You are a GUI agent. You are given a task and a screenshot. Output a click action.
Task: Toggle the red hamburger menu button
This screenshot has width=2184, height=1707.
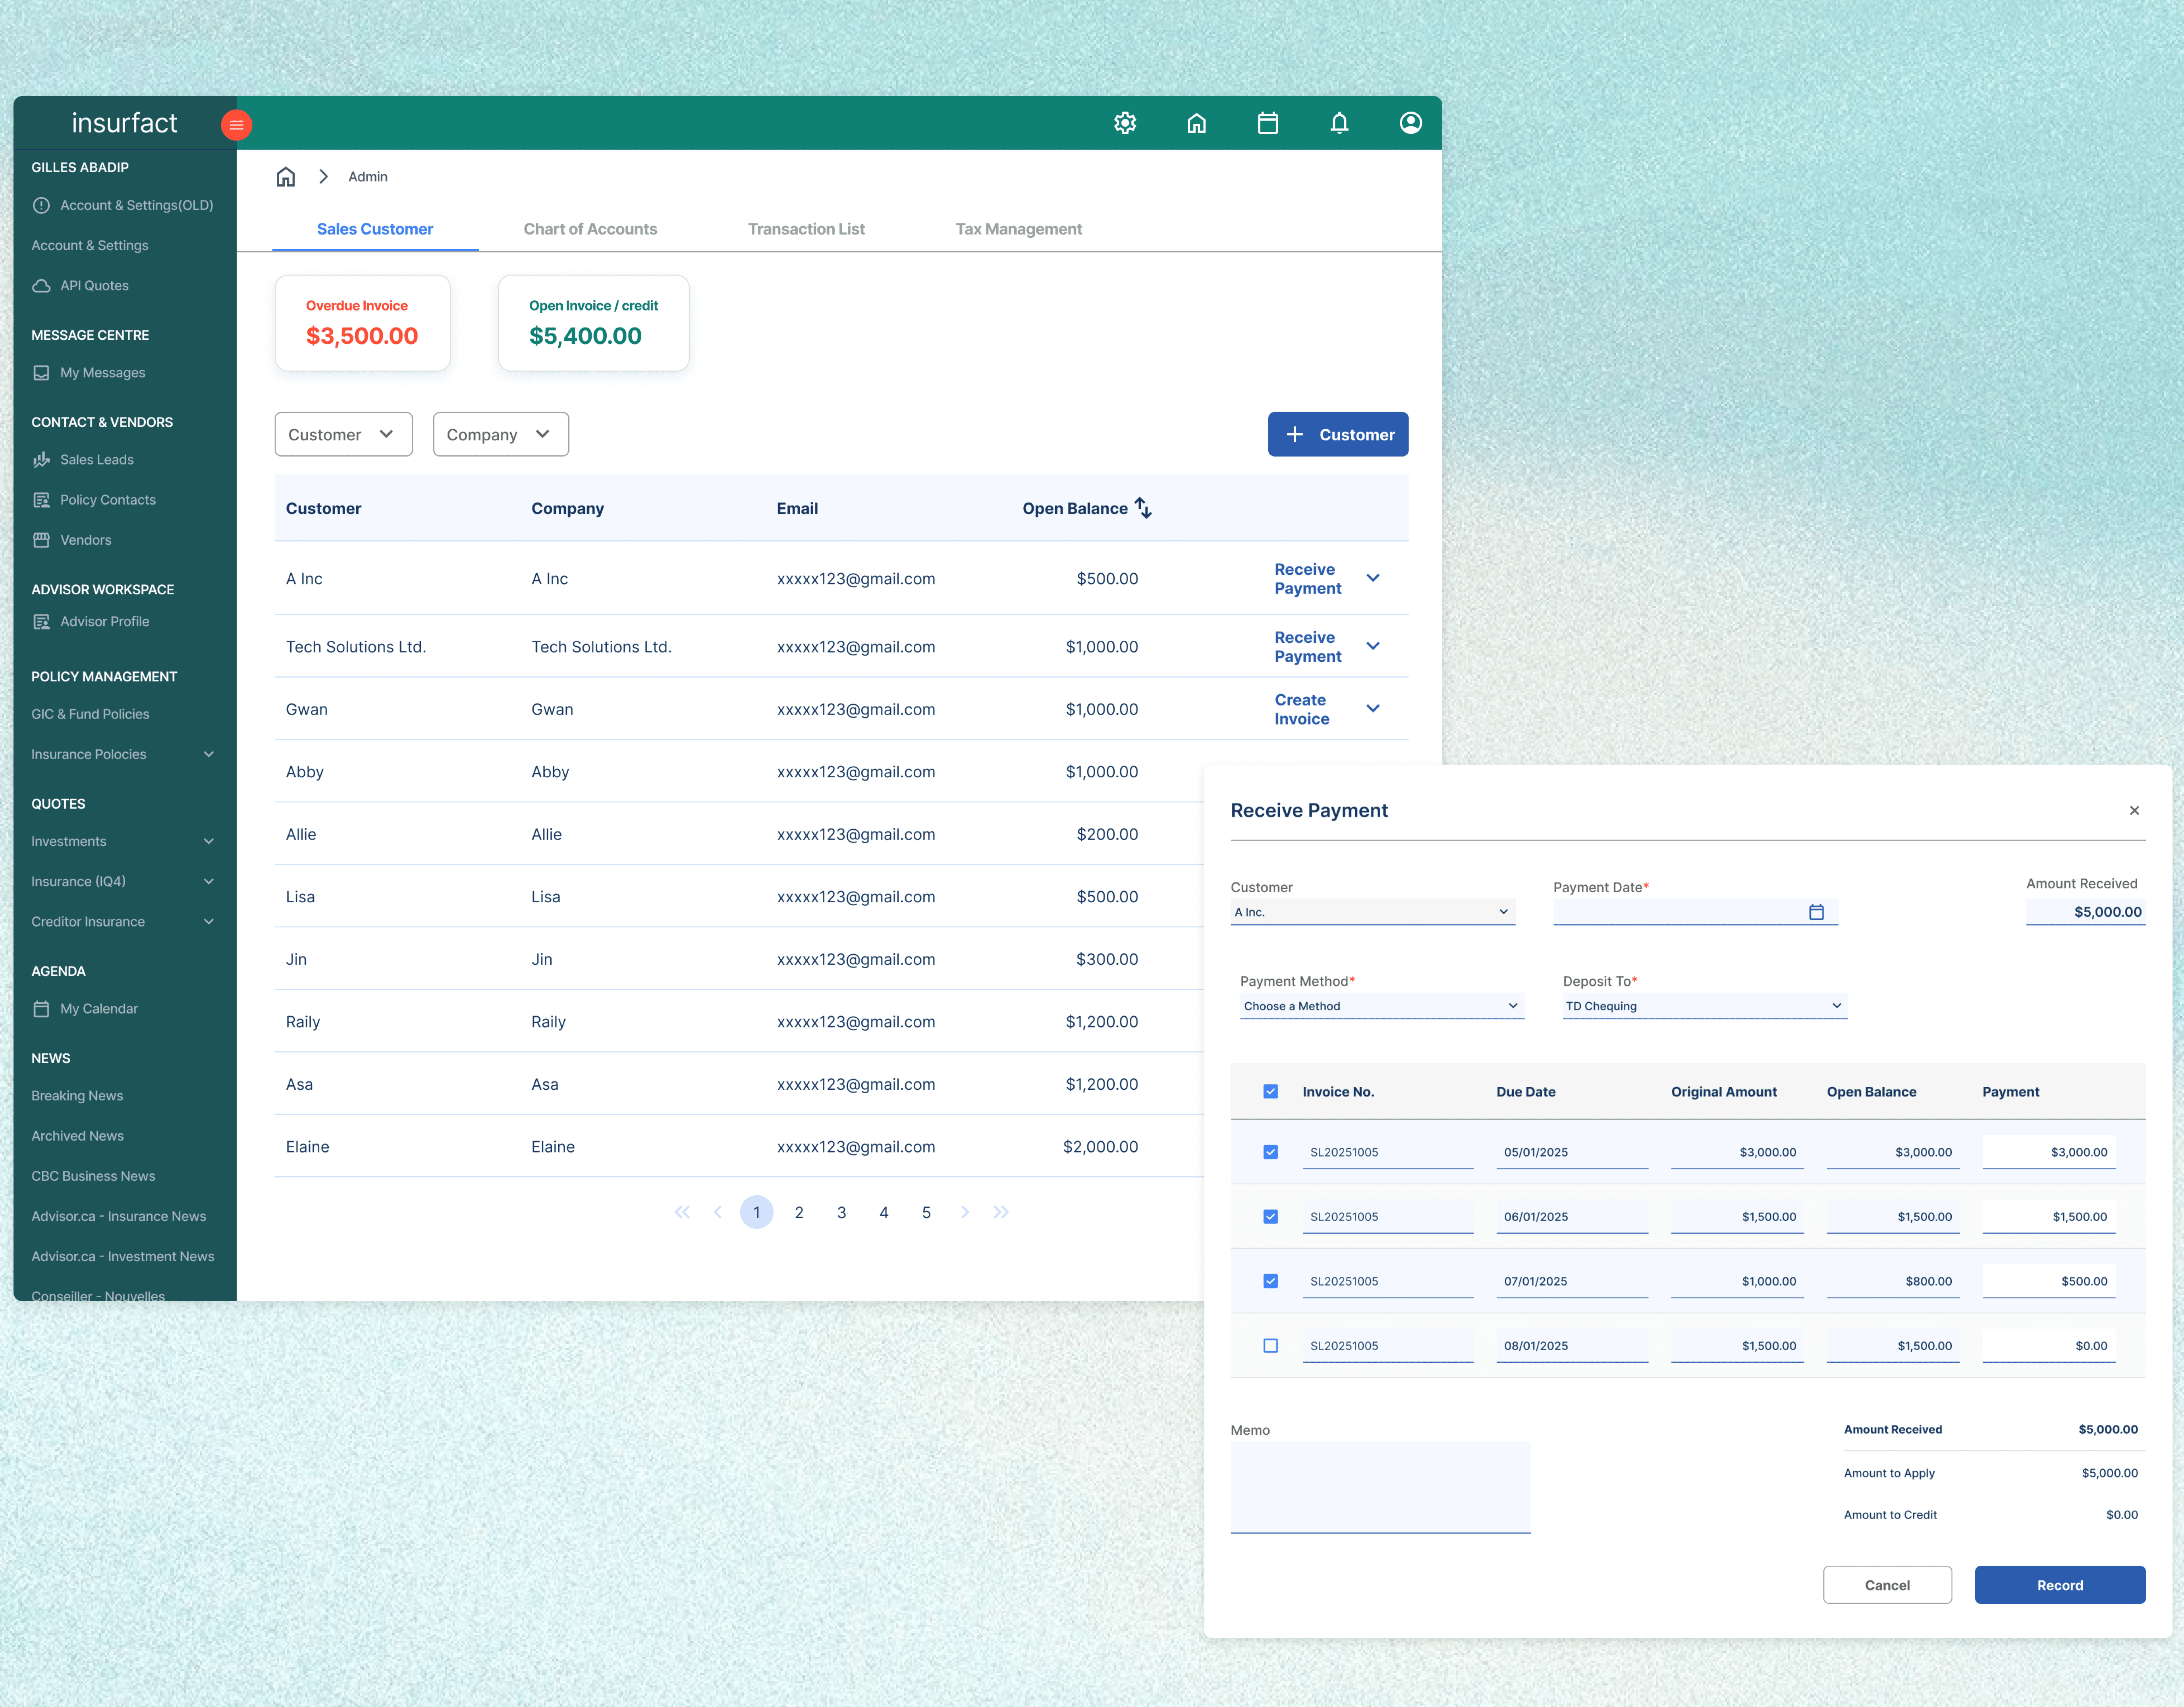pyautogui.click(x=236, y=125)
